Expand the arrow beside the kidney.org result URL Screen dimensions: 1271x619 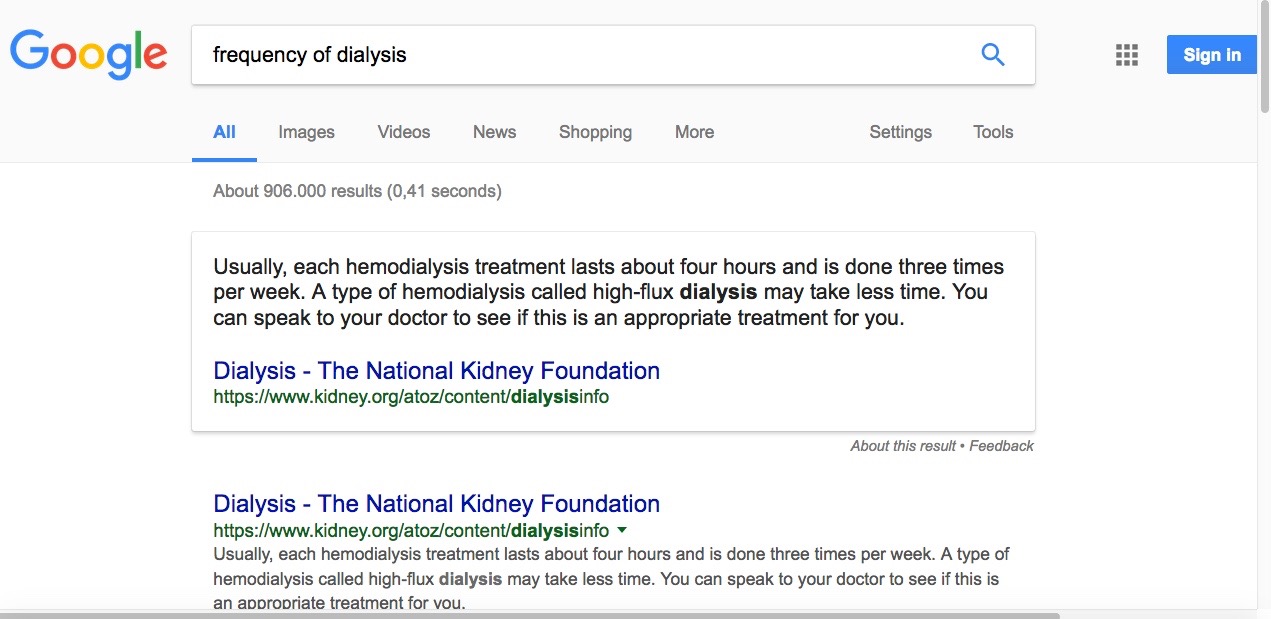pyautogui.click(x=622, y=530)
